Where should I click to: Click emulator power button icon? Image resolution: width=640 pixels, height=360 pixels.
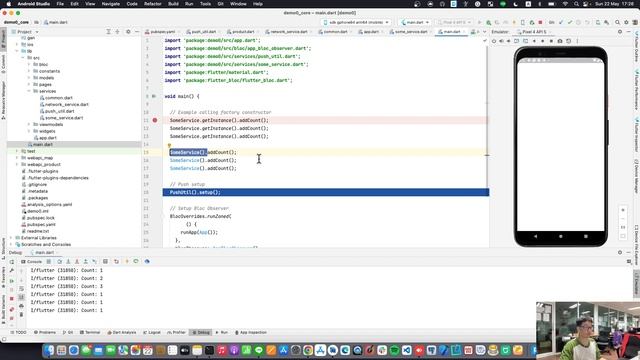point(494,41)
